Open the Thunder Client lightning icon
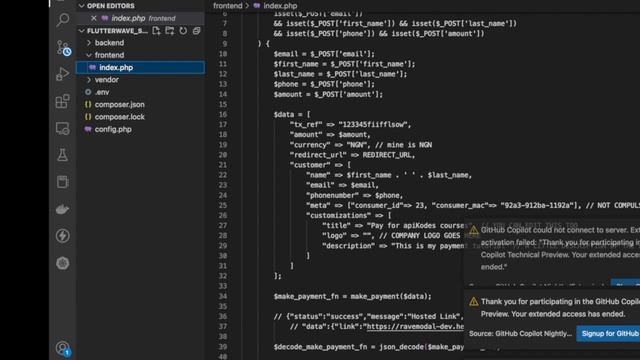The height and width of the screenshot is (360, 640). [62, 236]
